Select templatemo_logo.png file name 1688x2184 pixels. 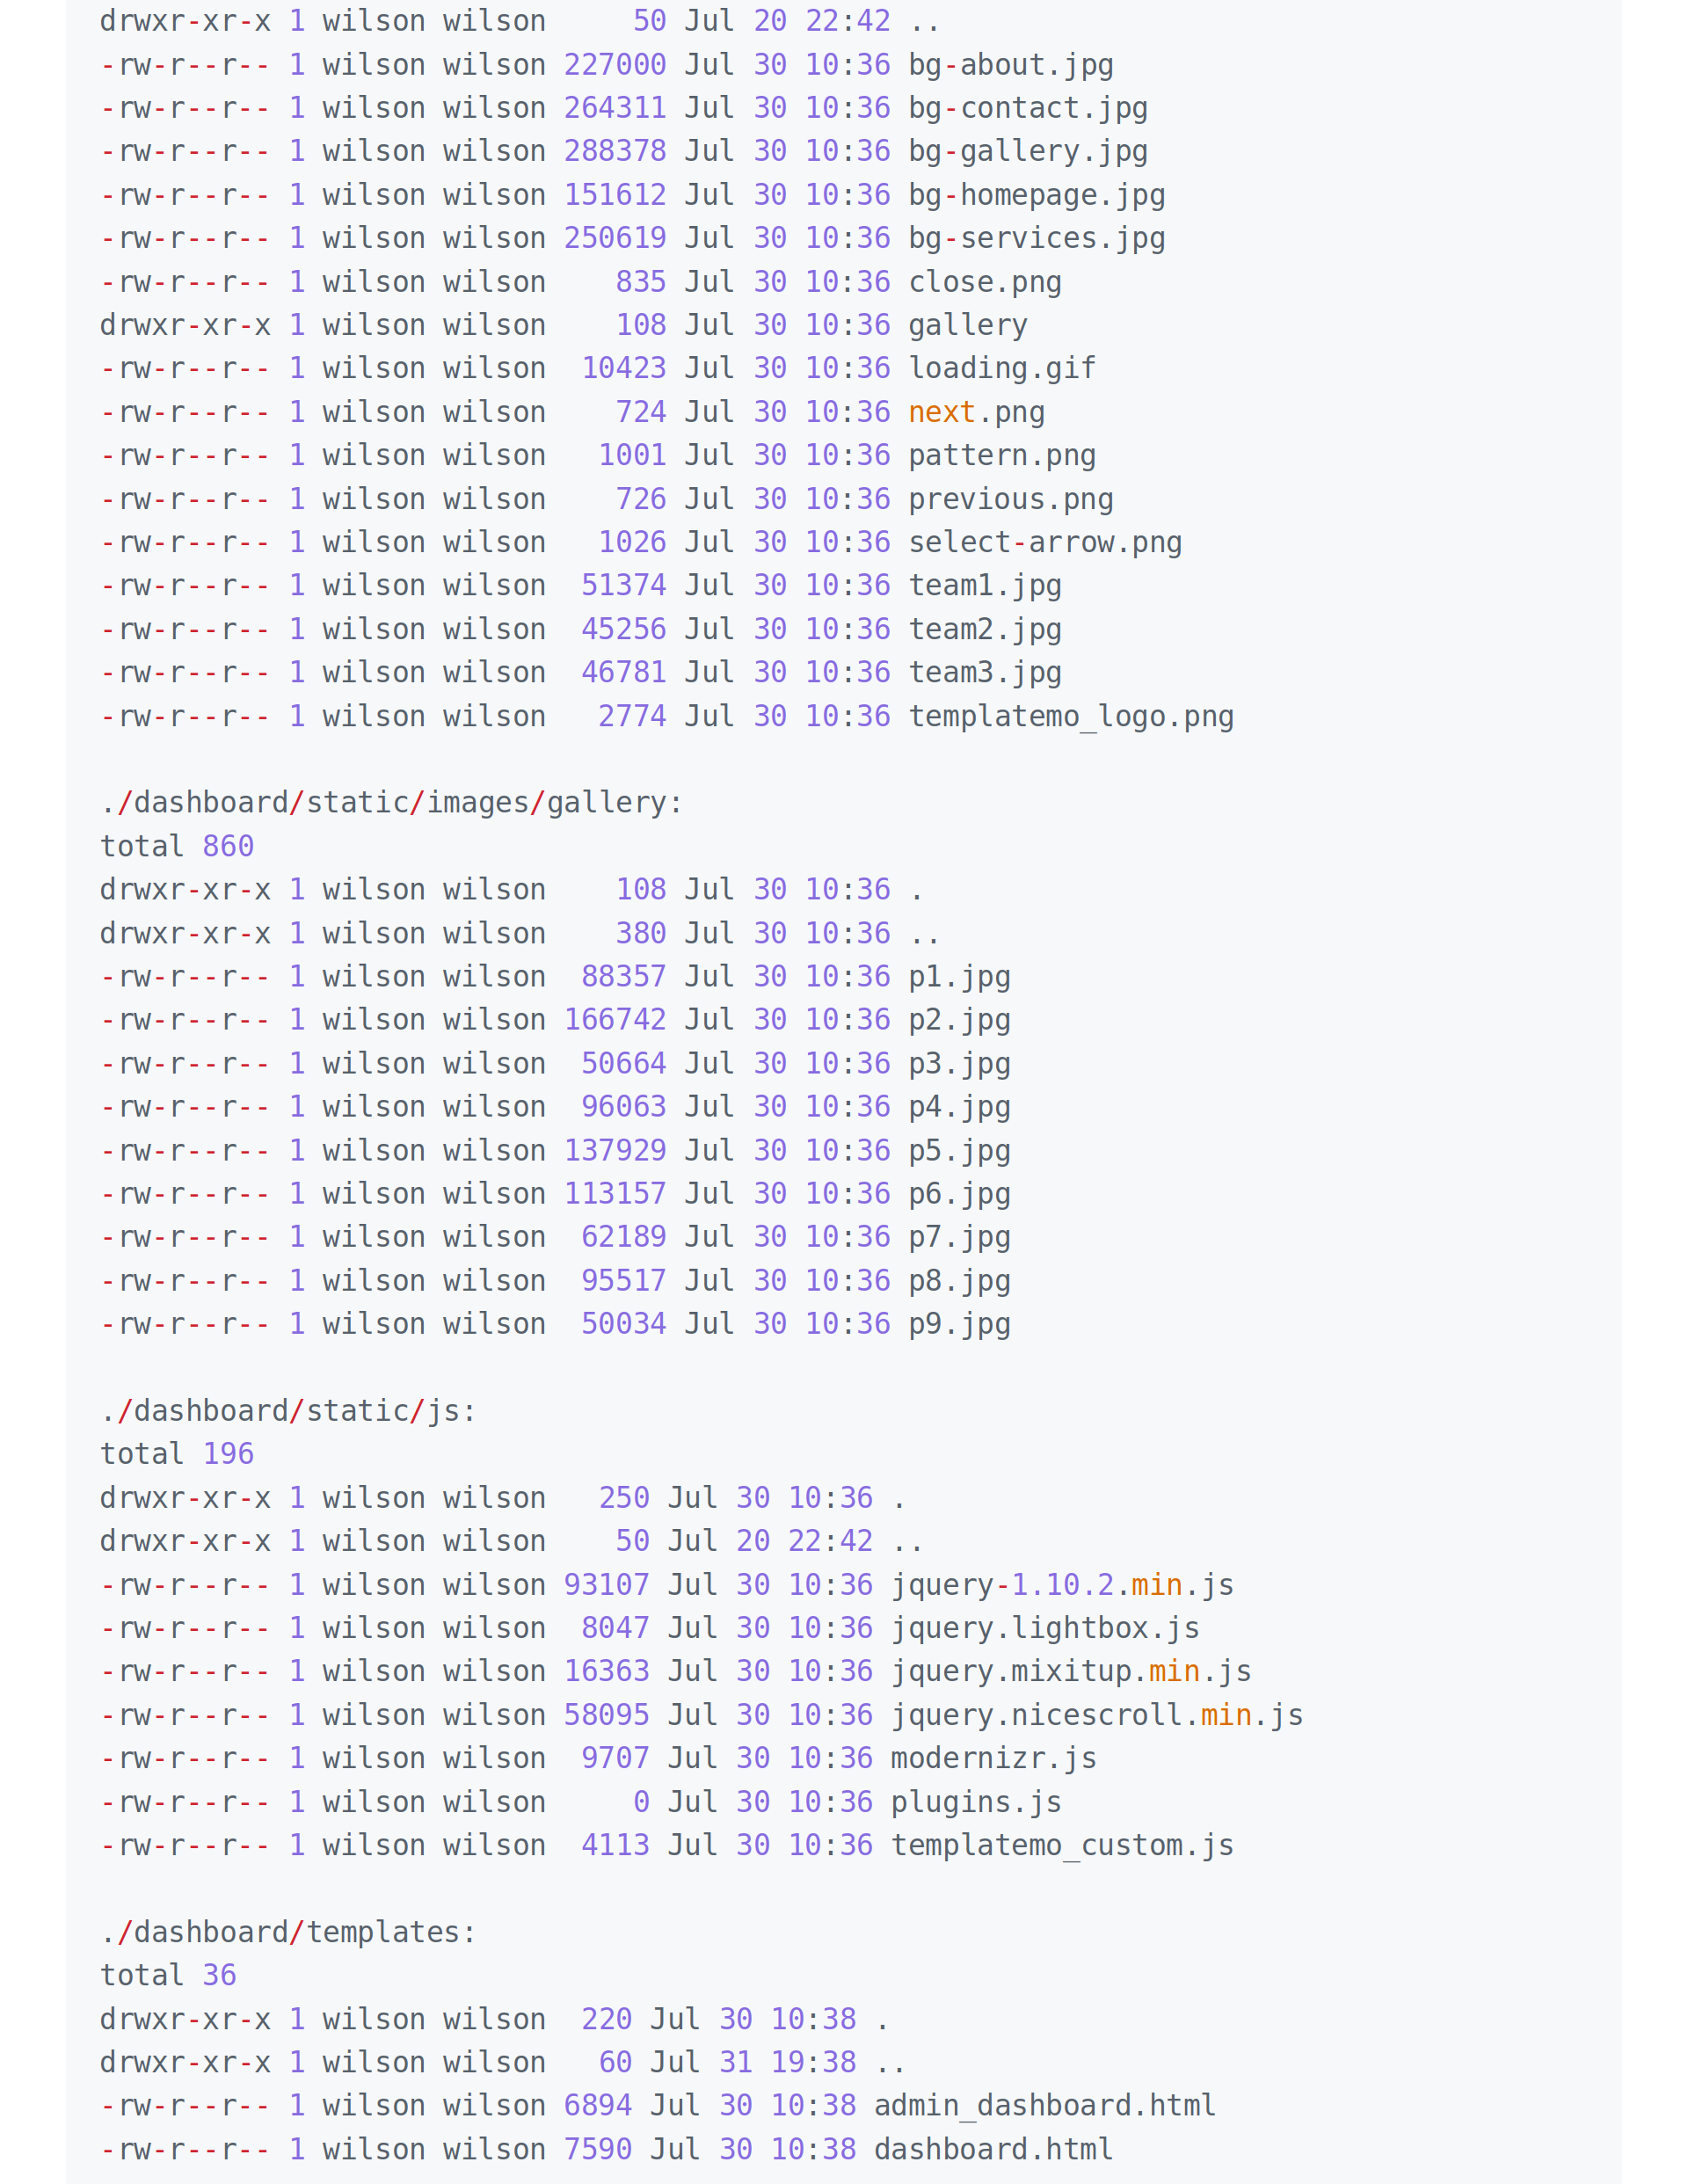(x=1070, y=717)
